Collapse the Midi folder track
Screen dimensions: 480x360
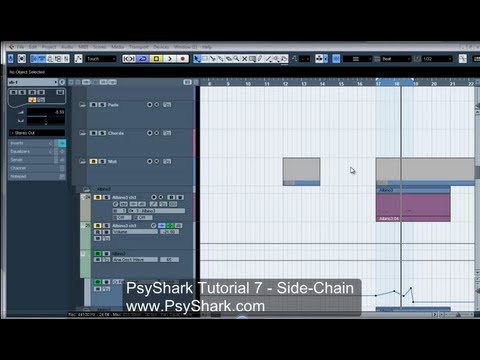pos(82,162)
